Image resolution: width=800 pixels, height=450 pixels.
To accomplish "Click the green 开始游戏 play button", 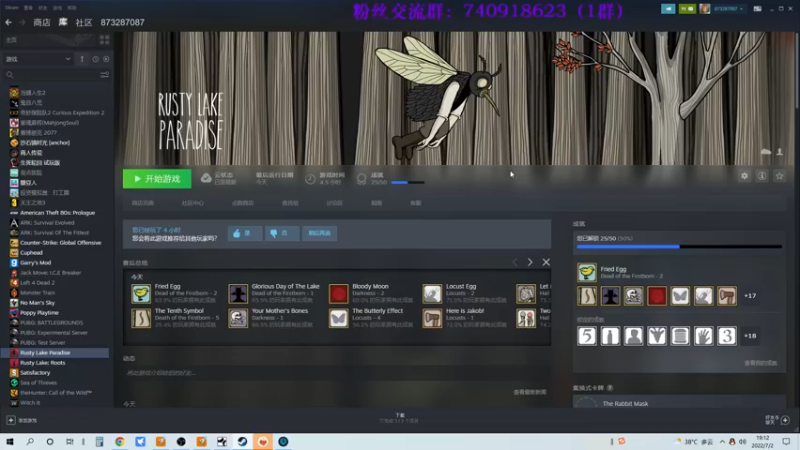I will (157, 179).
